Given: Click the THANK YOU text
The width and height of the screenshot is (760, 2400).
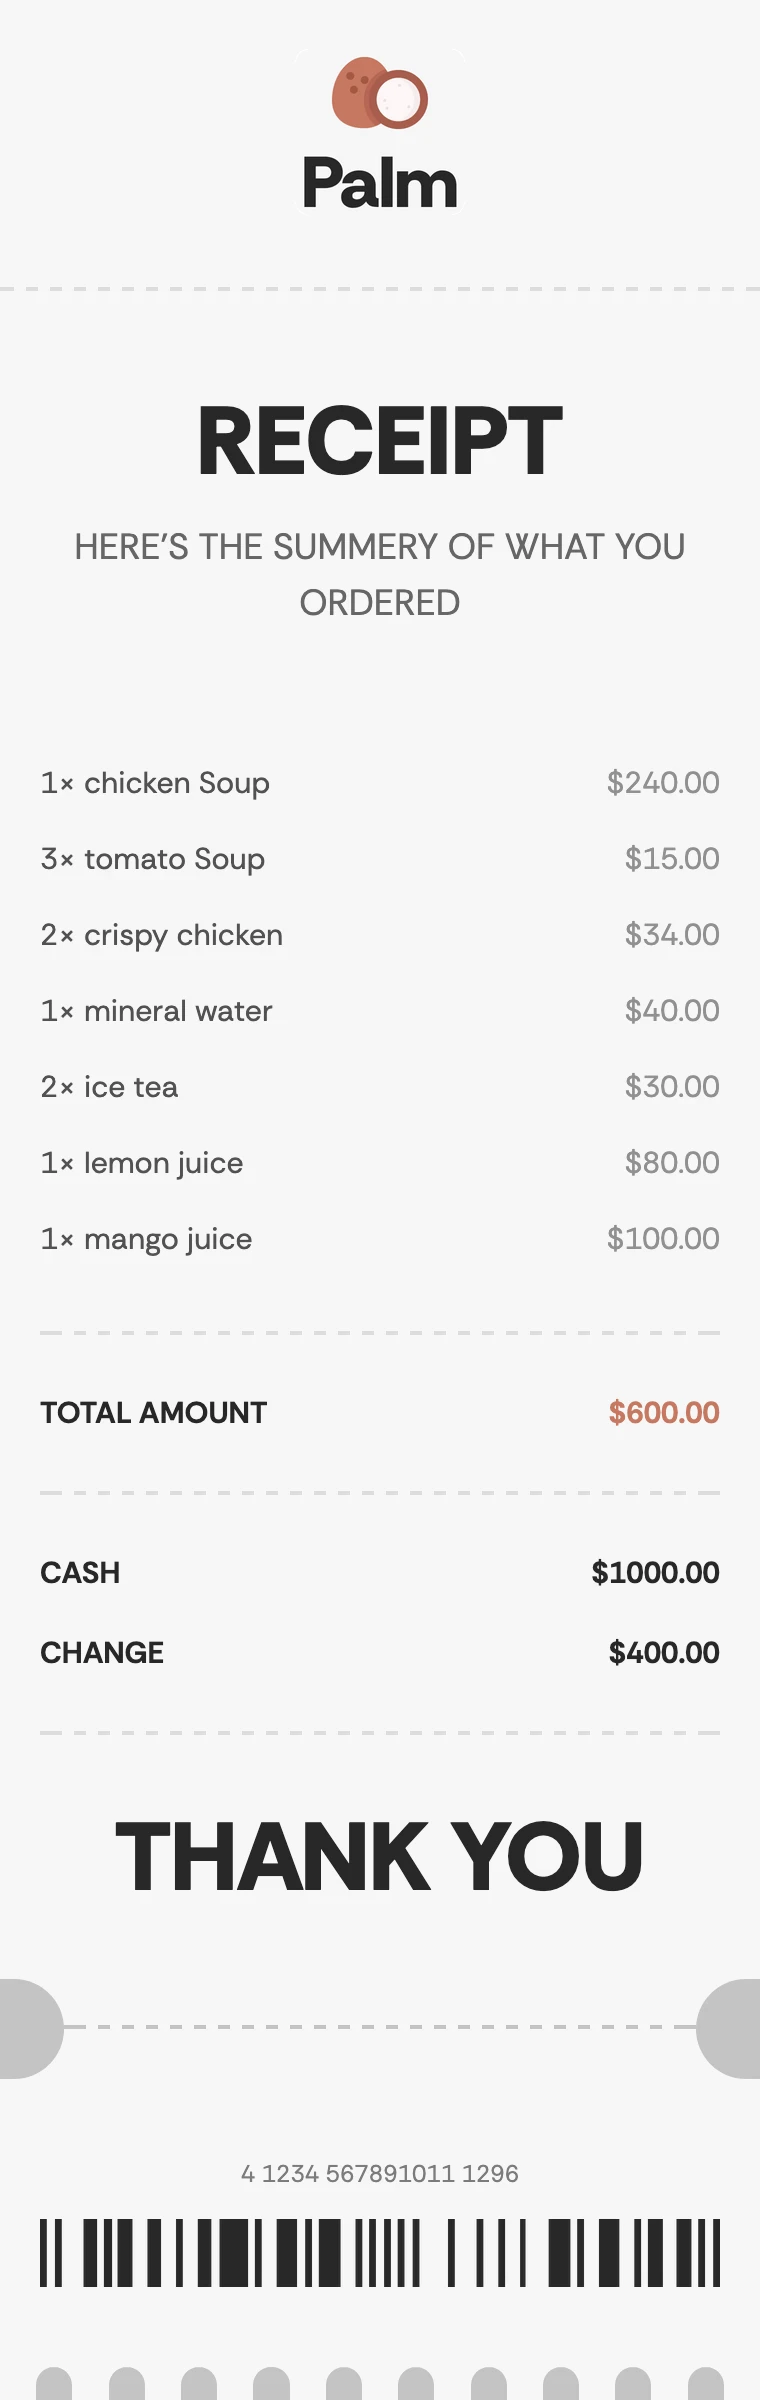Looking at the screenshot, I should pyautogui.click(x=380, y=1857).
